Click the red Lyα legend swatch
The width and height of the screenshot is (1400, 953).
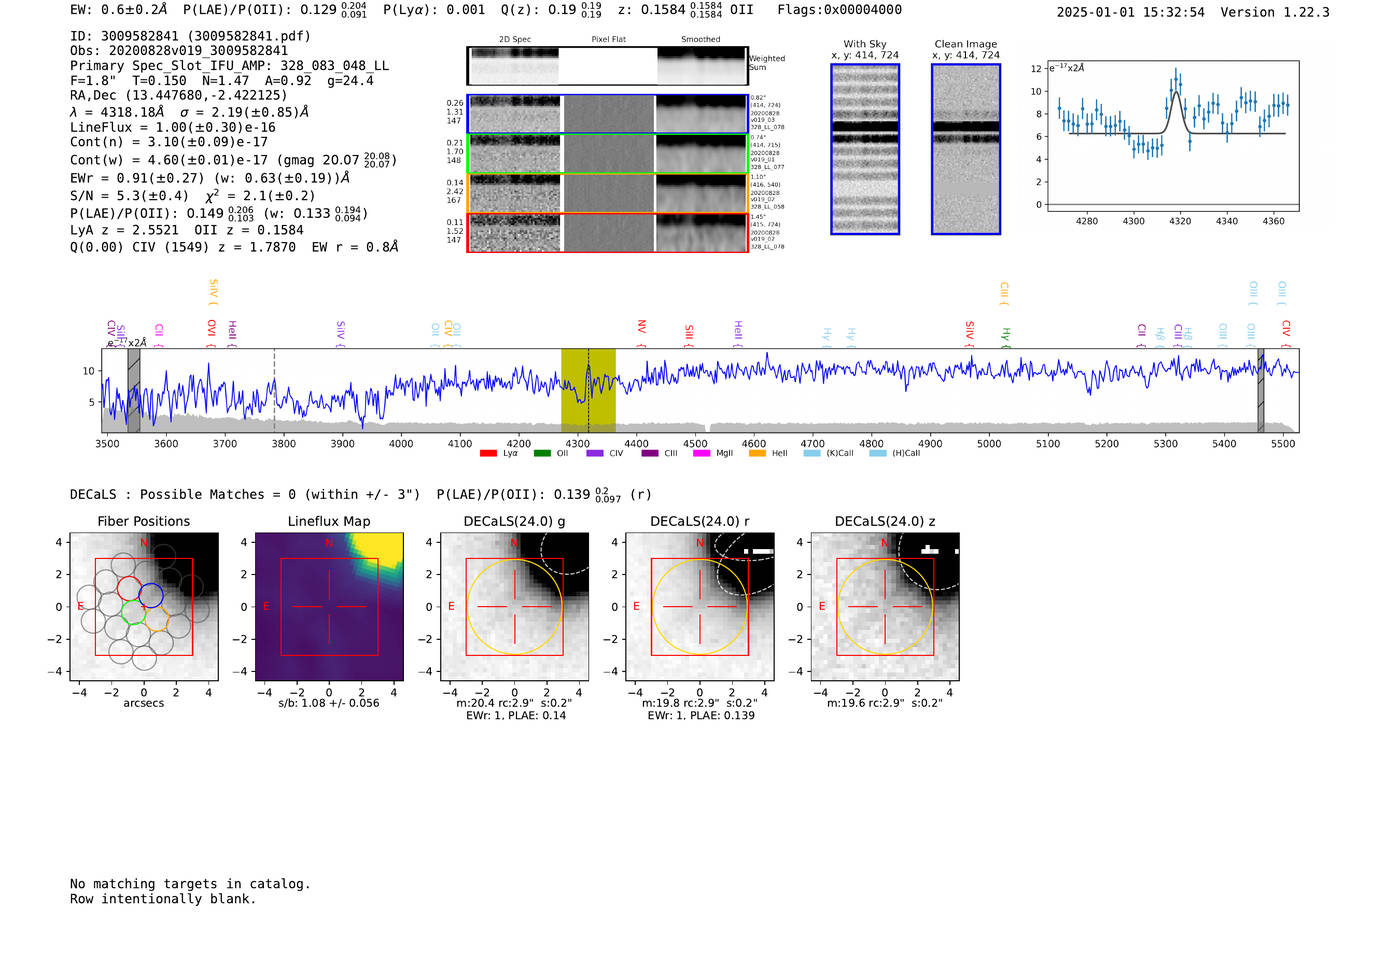coord(488,453)
